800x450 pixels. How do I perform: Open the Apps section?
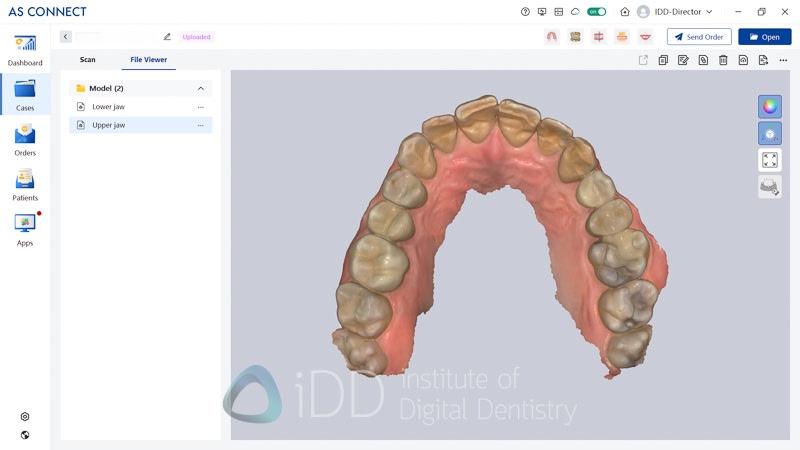pos(25,230)
